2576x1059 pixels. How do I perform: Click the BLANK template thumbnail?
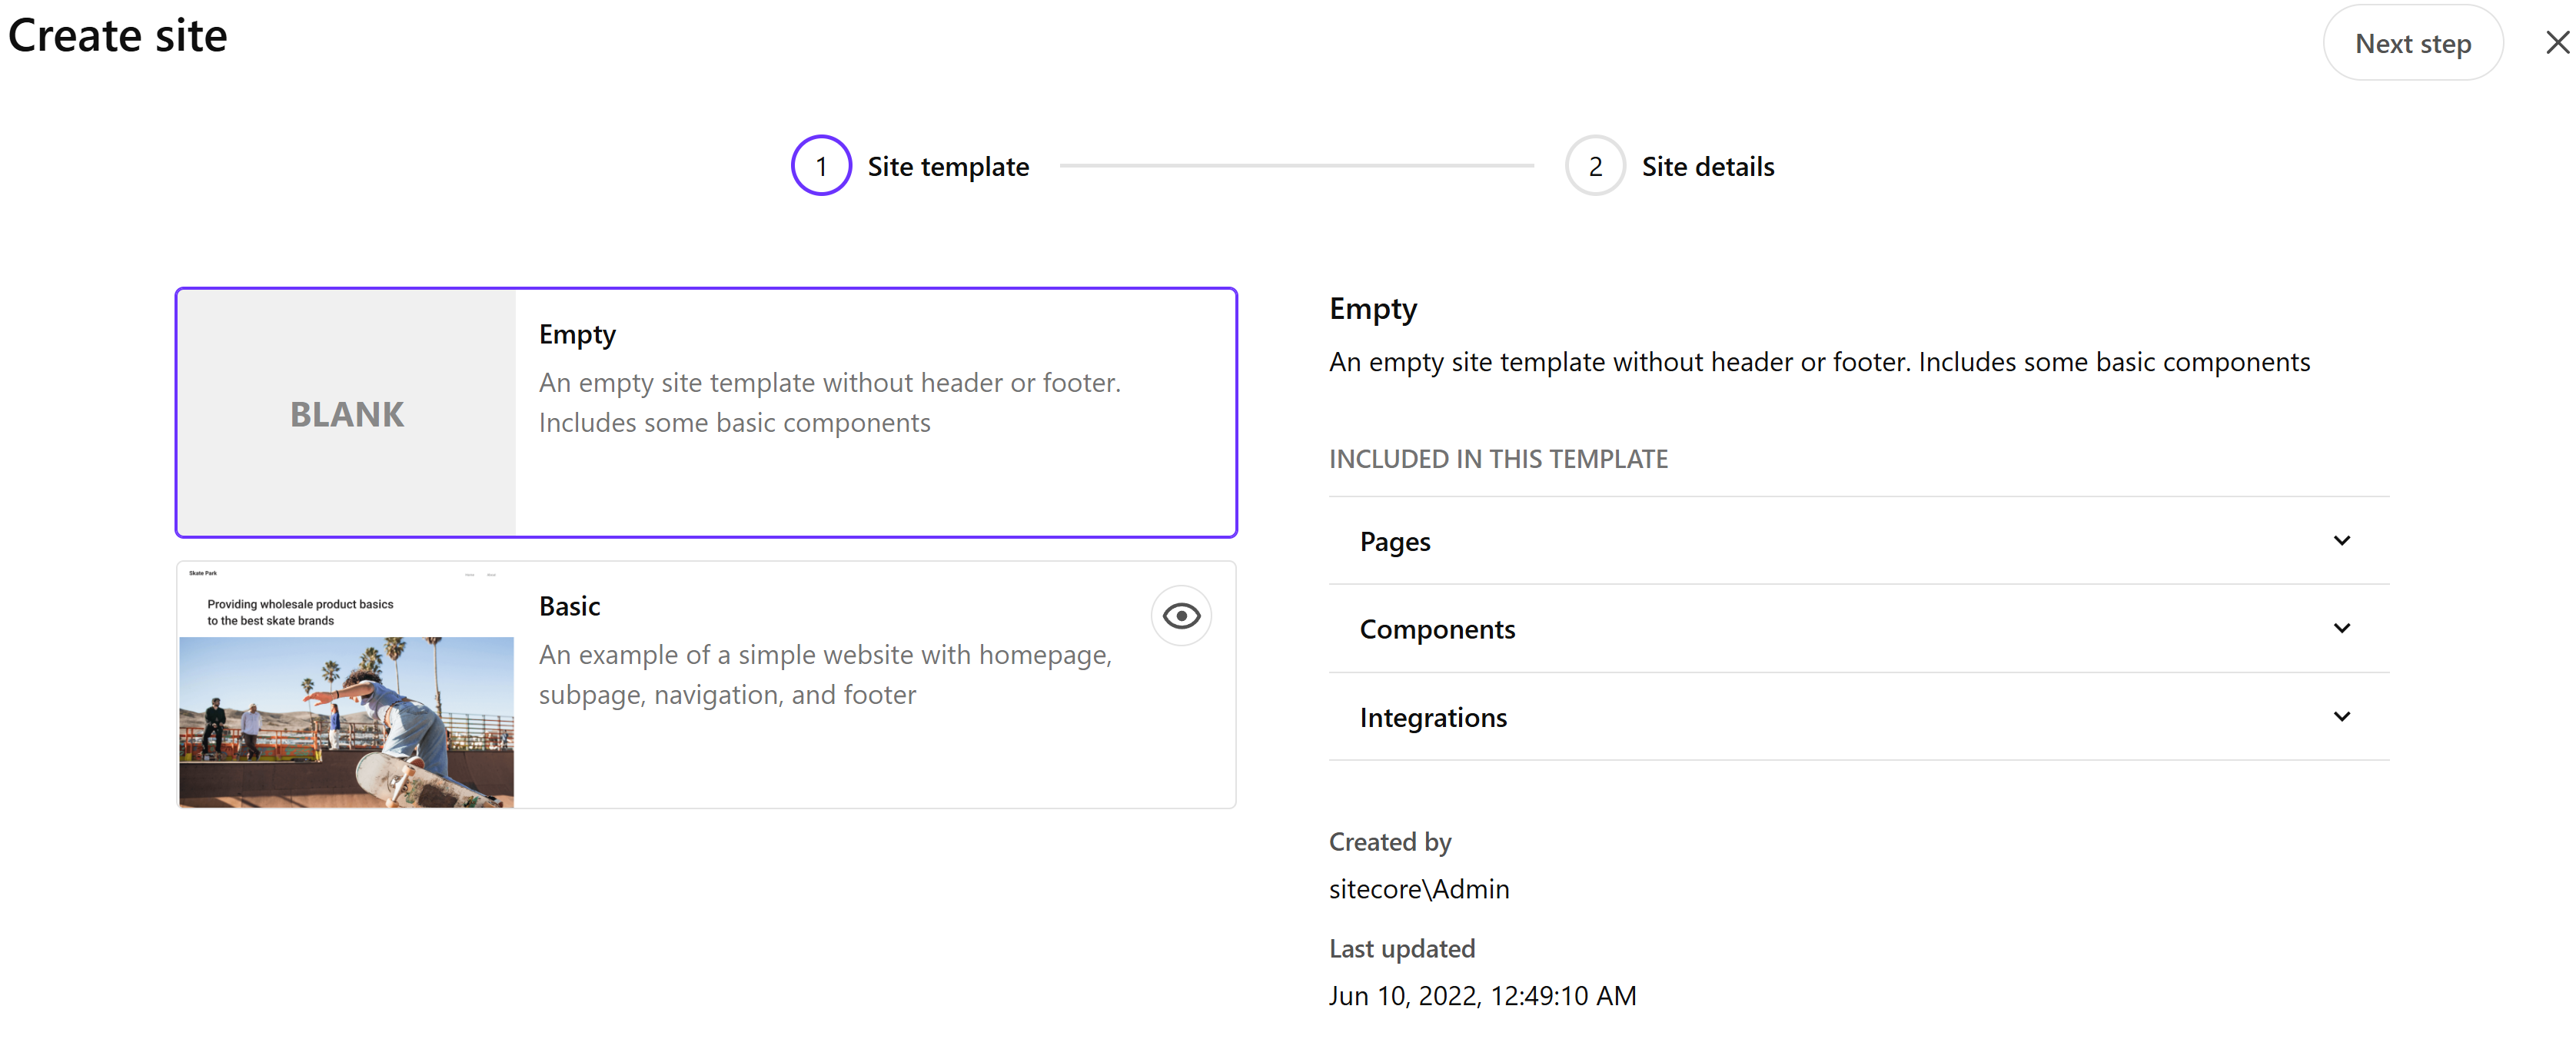coord(346,413)
